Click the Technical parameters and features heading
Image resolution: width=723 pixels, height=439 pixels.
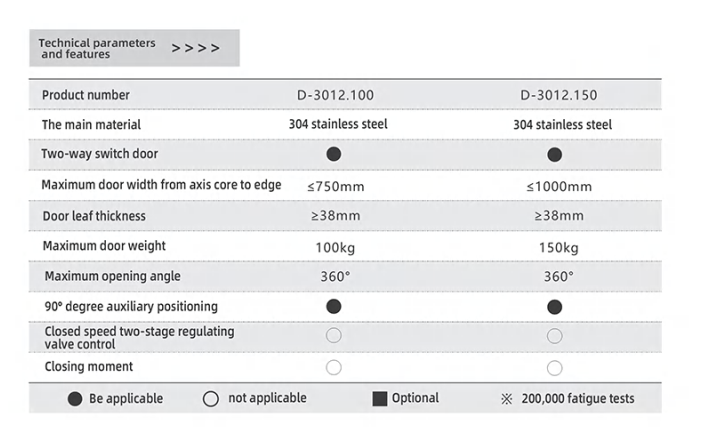[x=97, y=48]
